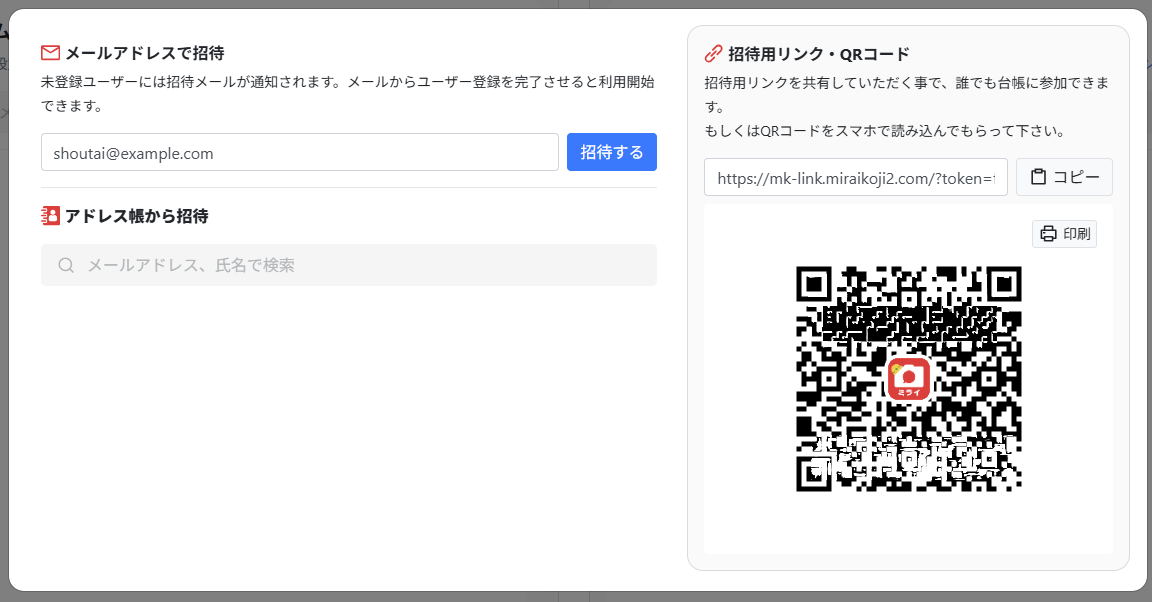This screenshot has width=1152, height=602.
Task: Select the invitation URL text field
Action: coord(855,178)
